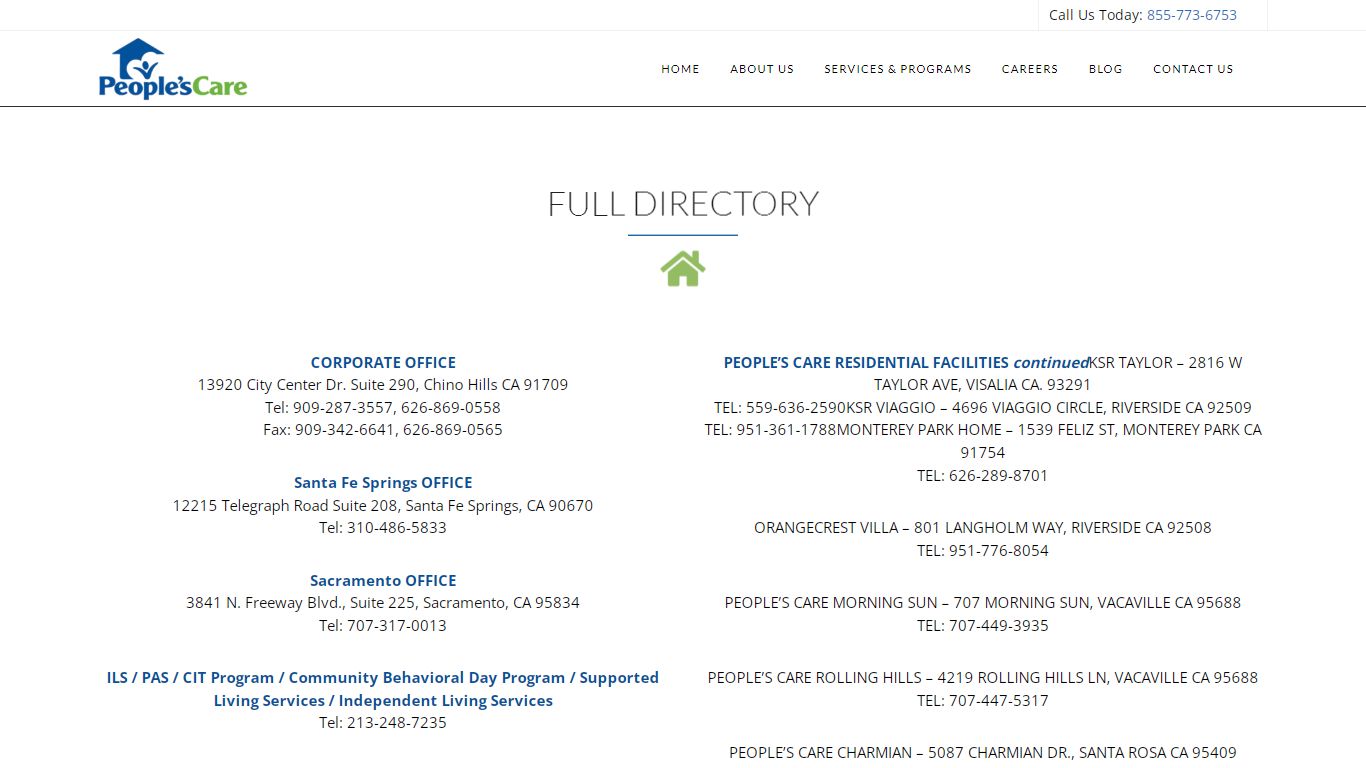Click People's Care Charmian address line

pyautogui.click(x=983, y=752)
